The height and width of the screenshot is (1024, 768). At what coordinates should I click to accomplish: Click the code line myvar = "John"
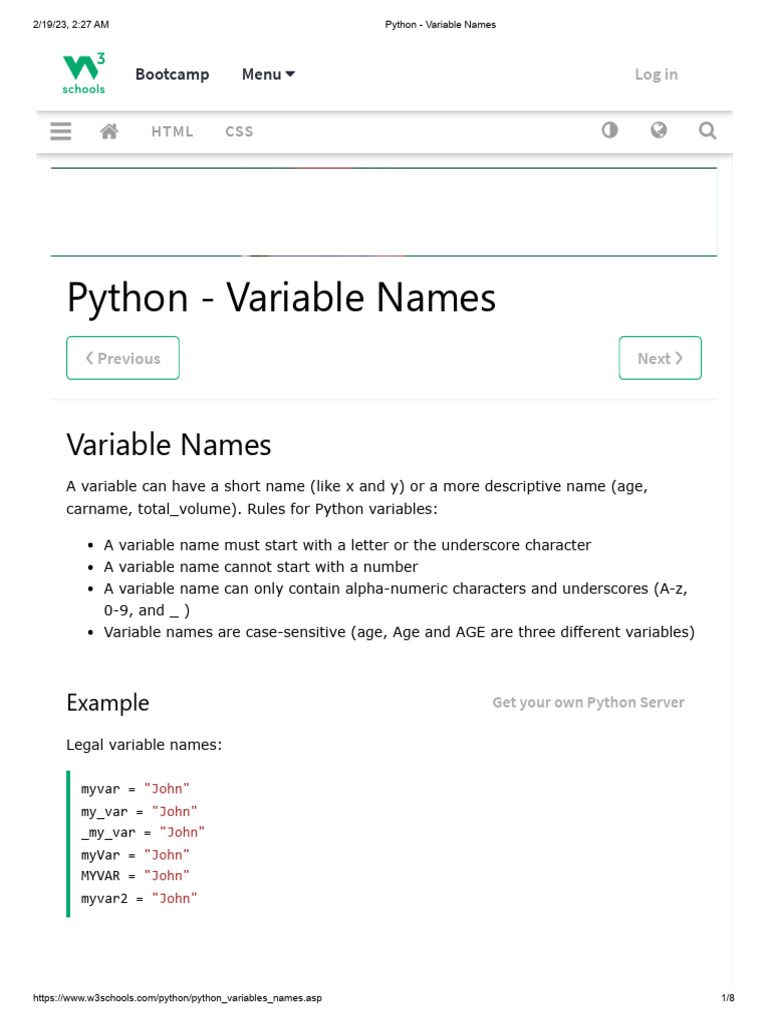coord(135,789)
